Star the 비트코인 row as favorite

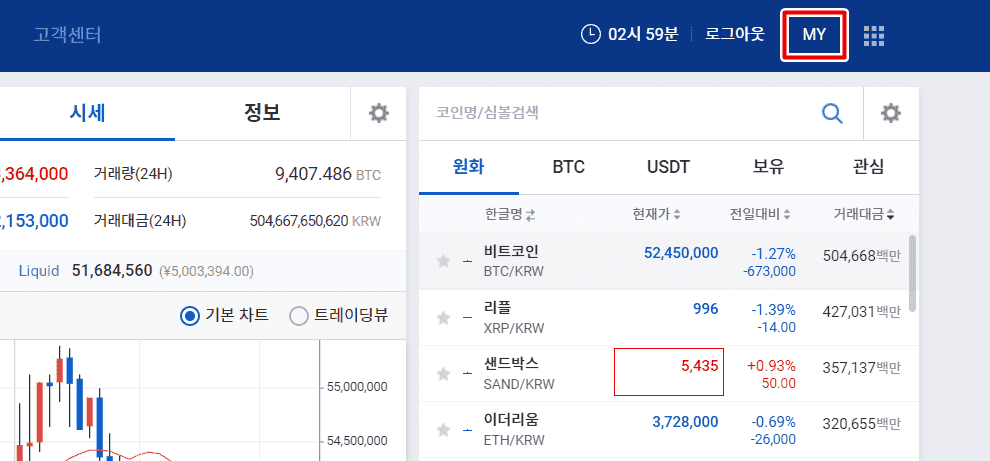[x=443, y=262]
